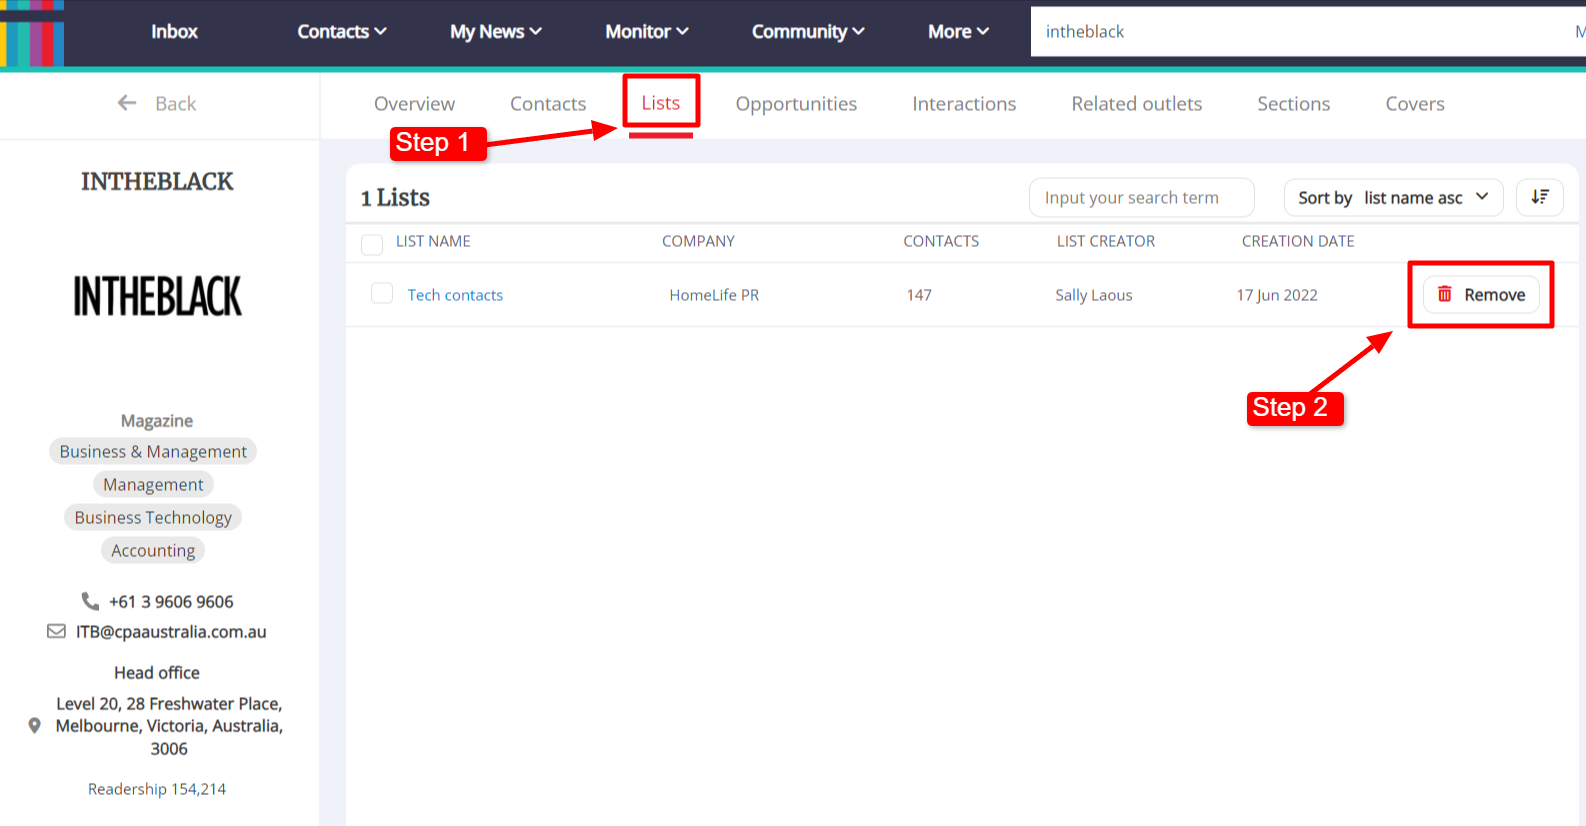Switch to the Opportunities tab
The width and height of the screenshot is (1586, 826).
(x=796, y=104)
